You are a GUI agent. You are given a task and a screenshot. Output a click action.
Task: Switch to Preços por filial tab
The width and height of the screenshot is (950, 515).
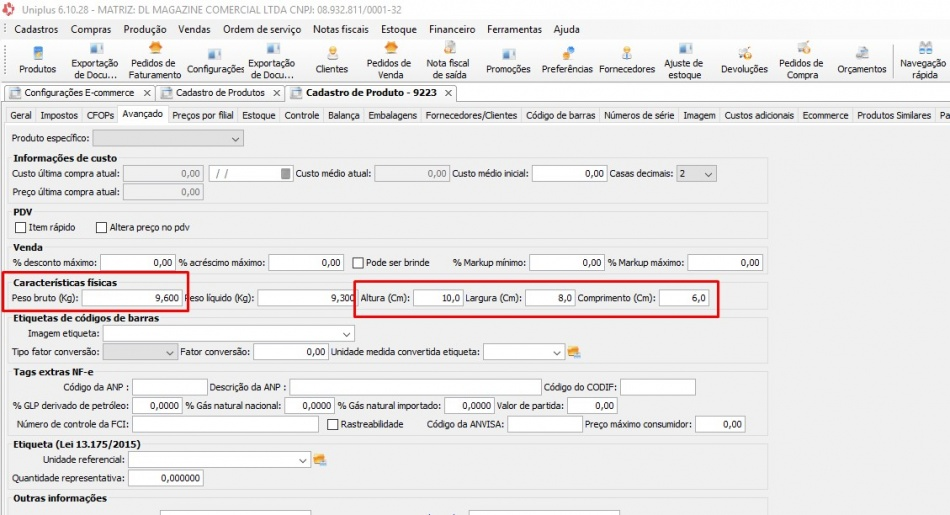pyautogui.click(x=203, y=115)
